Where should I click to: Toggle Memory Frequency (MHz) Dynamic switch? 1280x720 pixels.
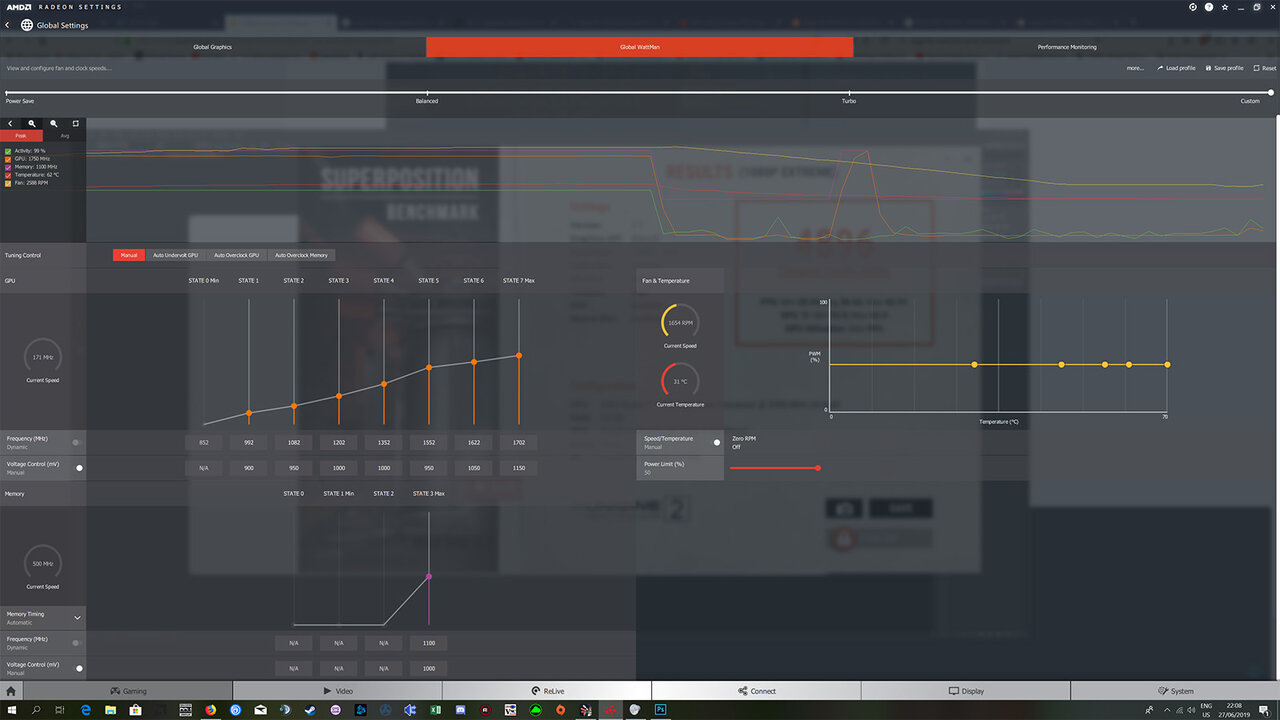pos(77,642)
